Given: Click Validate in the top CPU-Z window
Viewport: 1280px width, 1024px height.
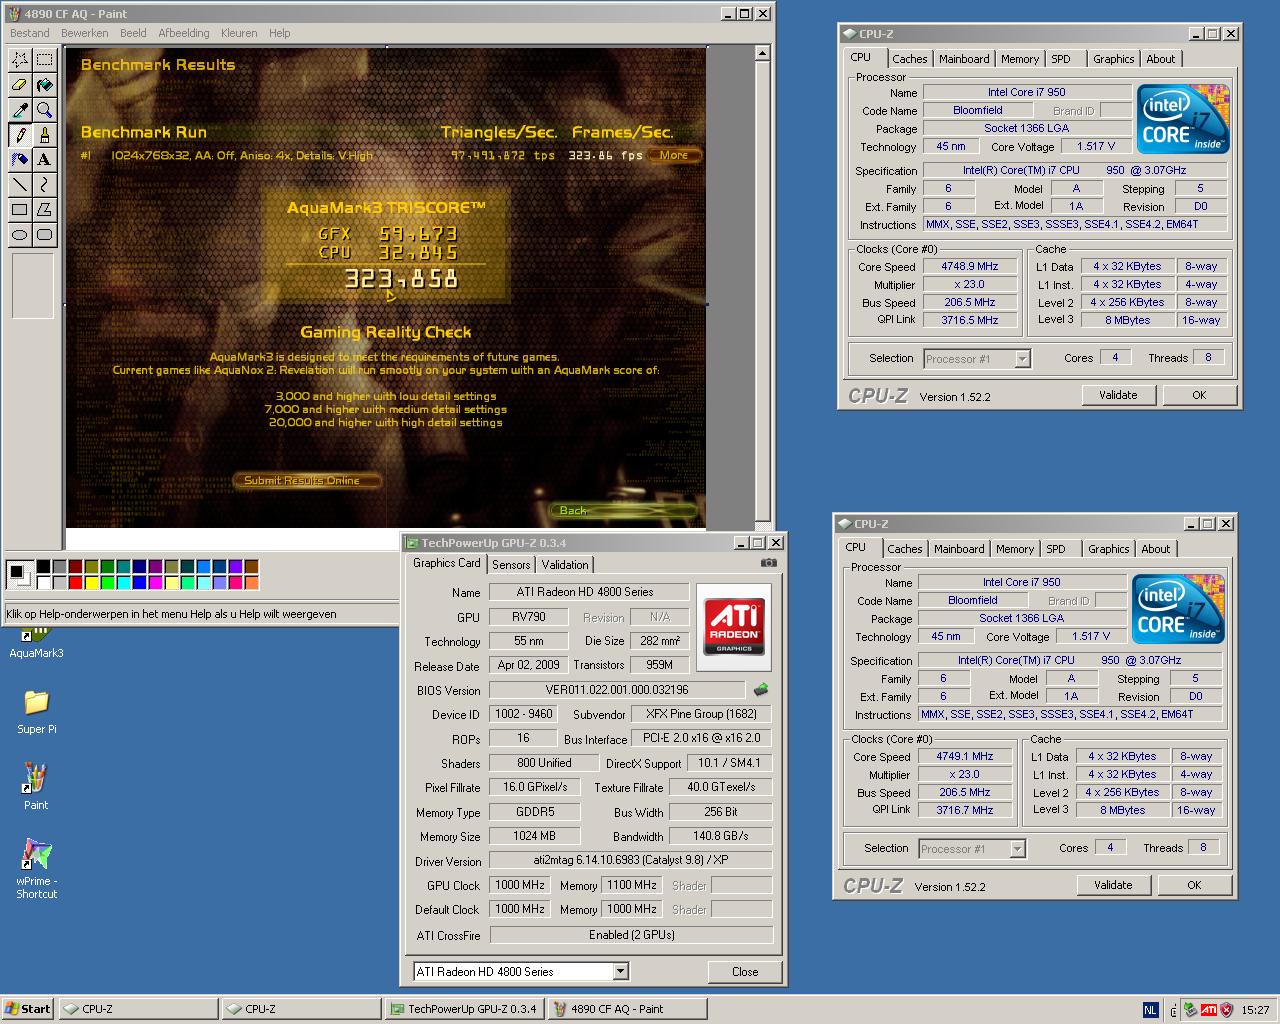Looking at the screenshot, I should [x=1118, y=395].
